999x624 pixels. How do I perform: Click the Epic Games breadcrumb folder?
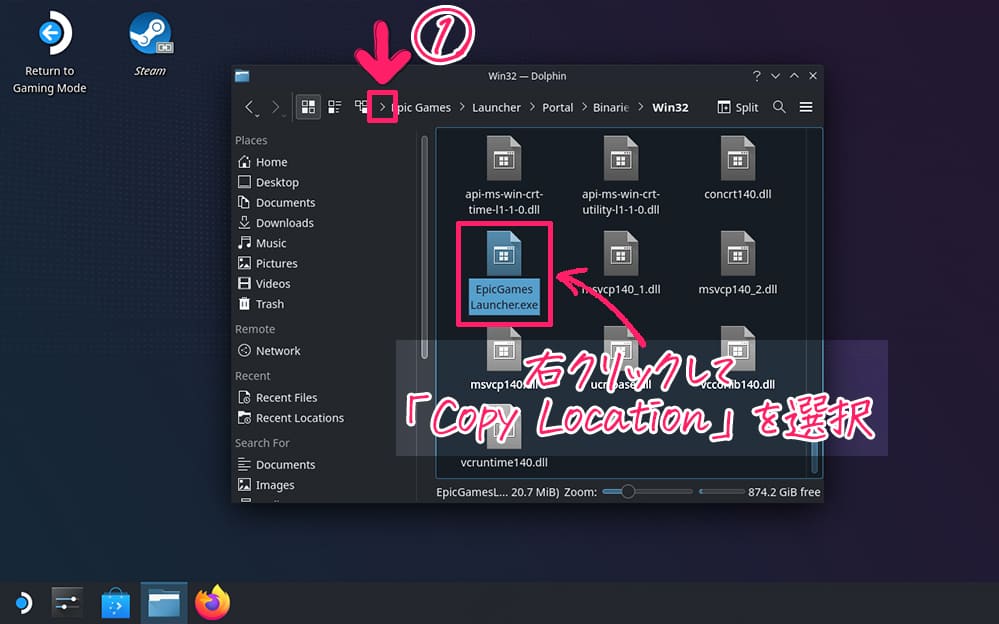422,107
